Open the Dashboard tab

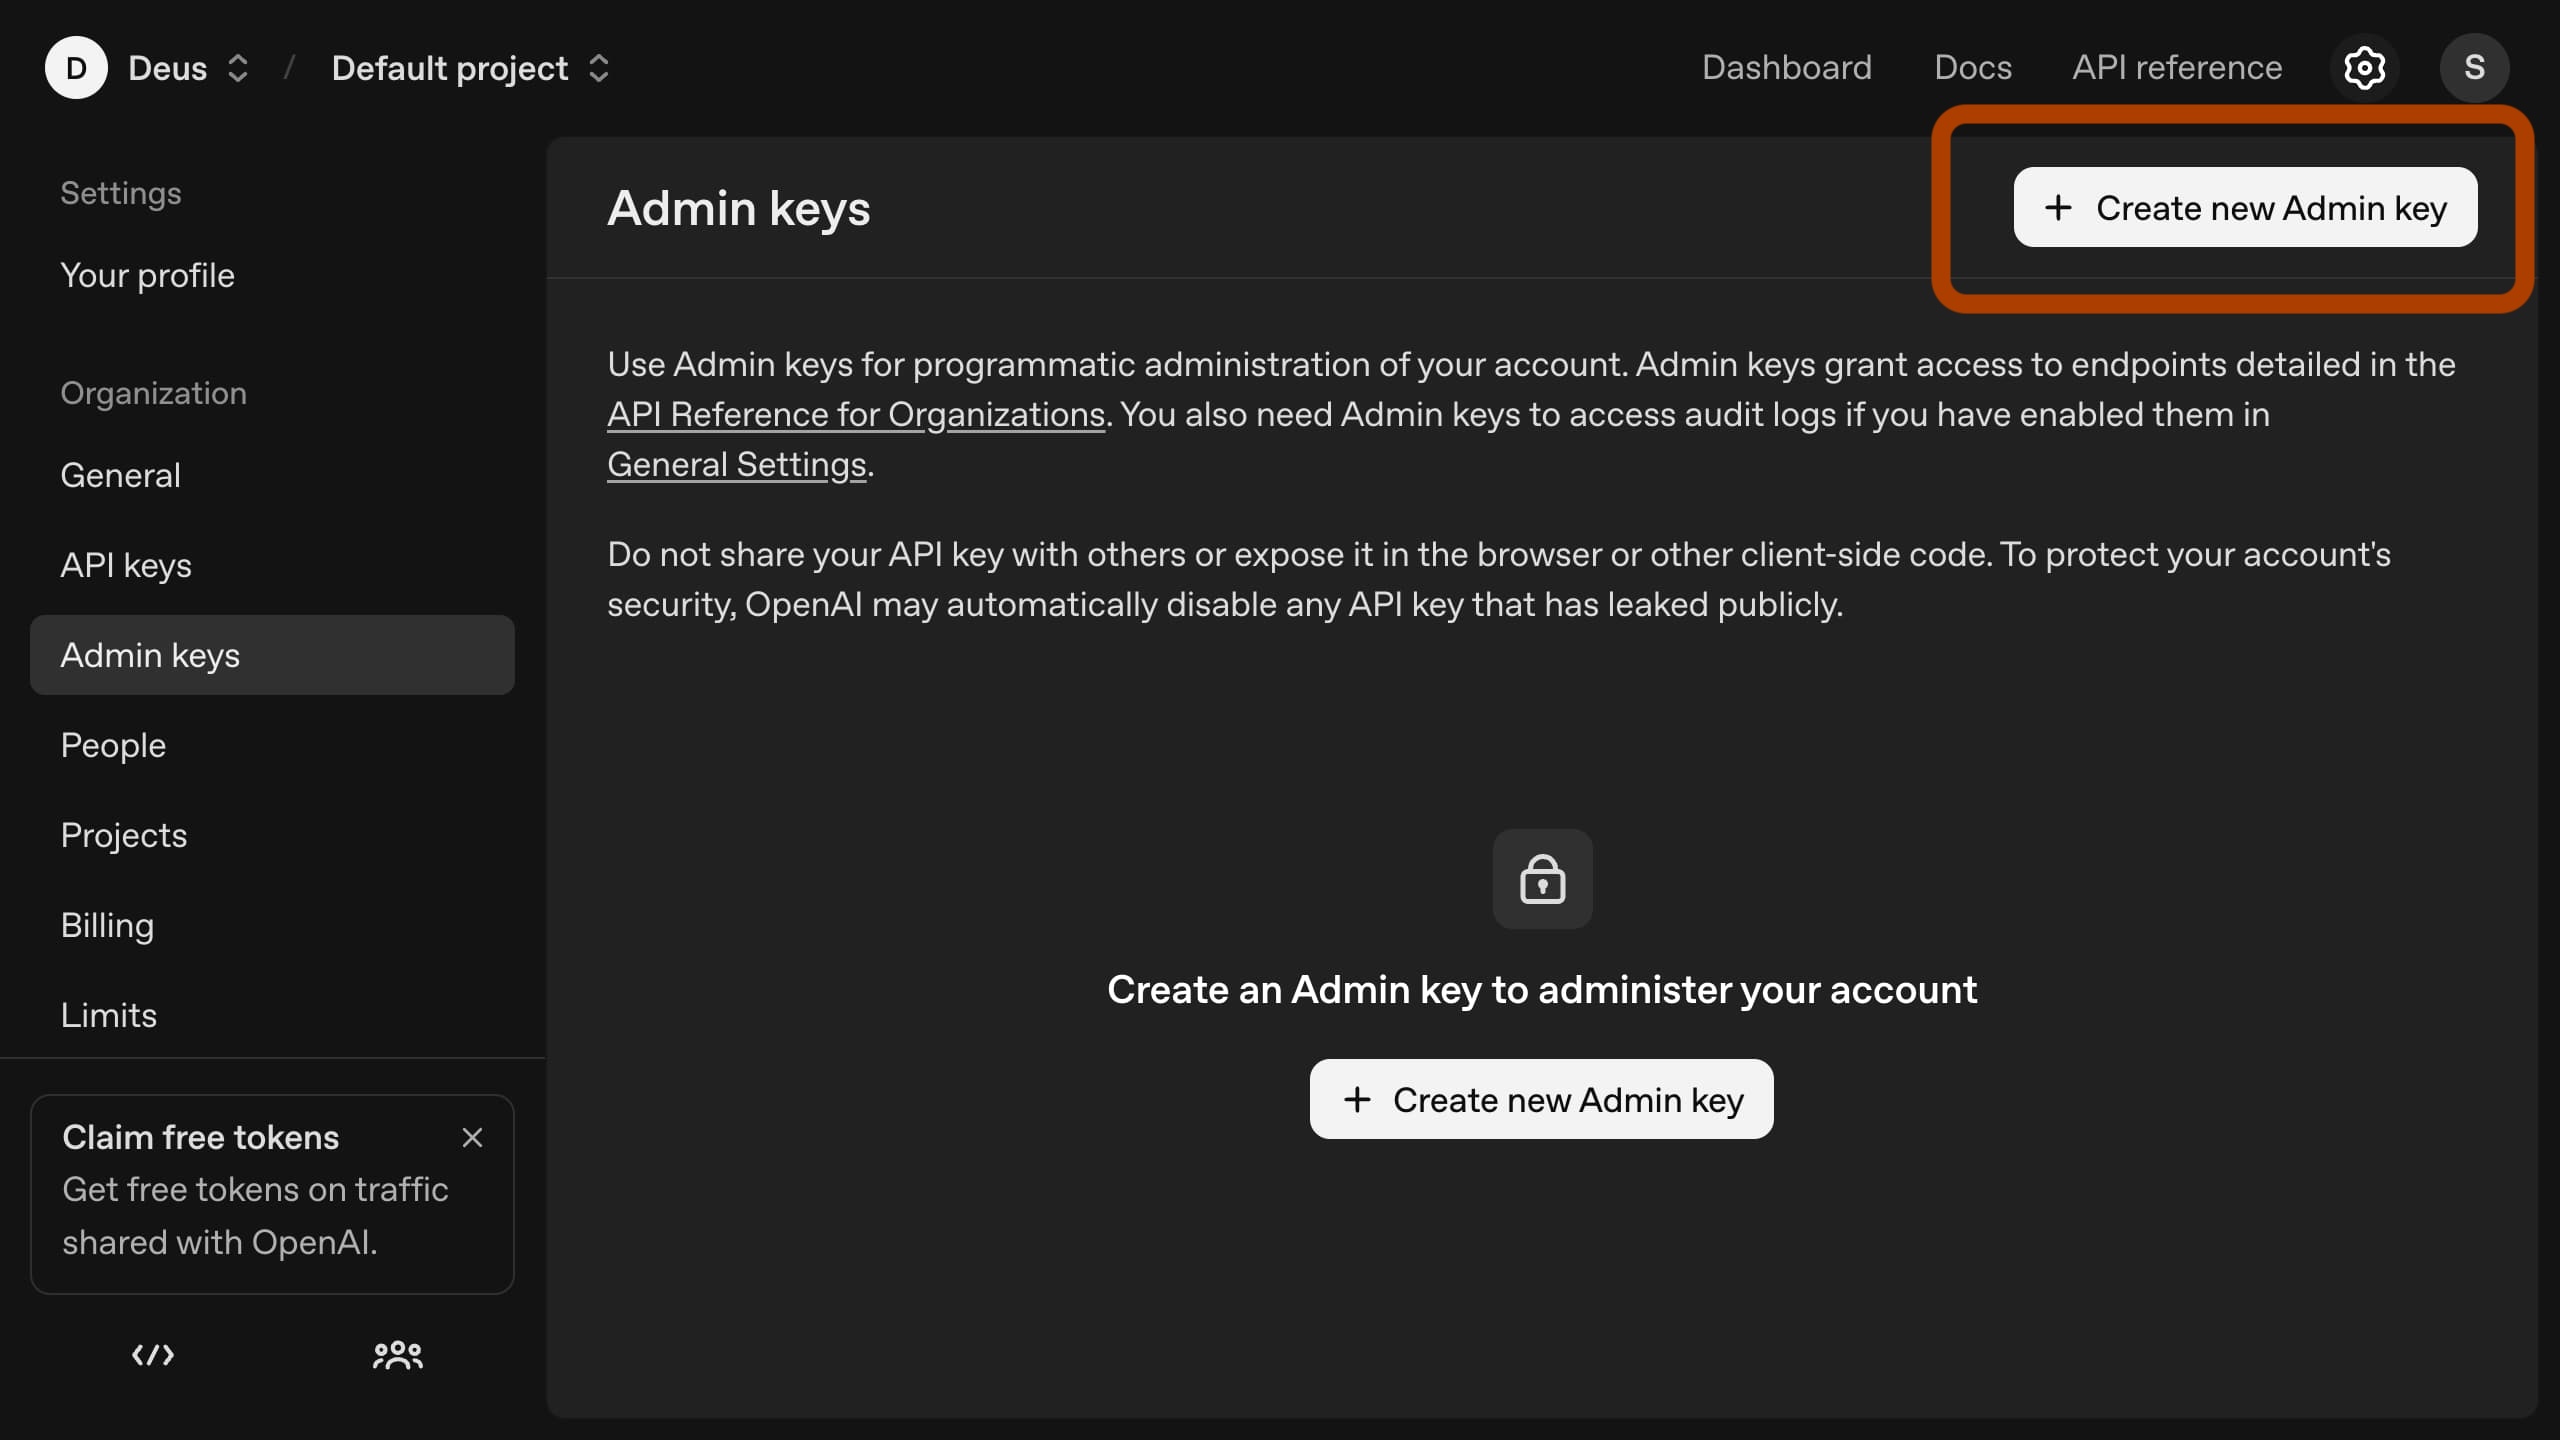coord(1786,68)
